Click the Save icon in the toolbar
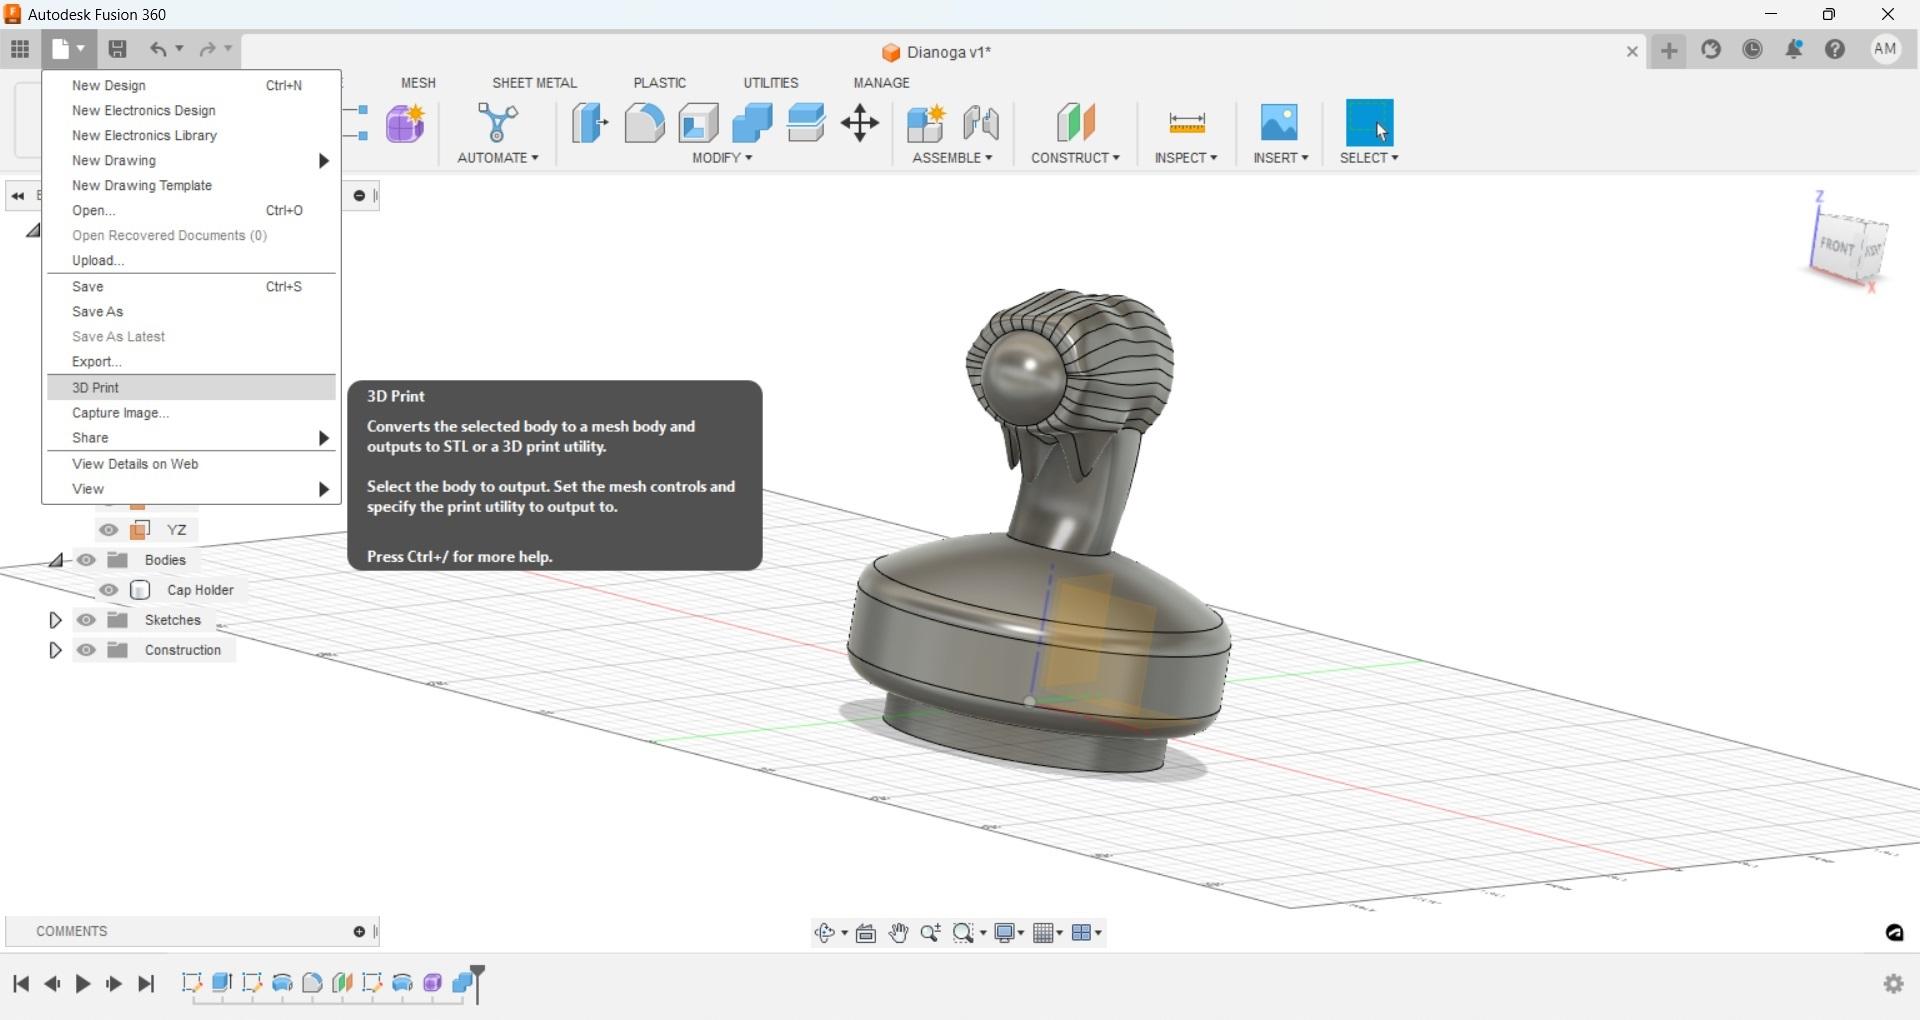Viewport: 1920px width, 1020px height. pyautogui.click(x=117, y=49)
